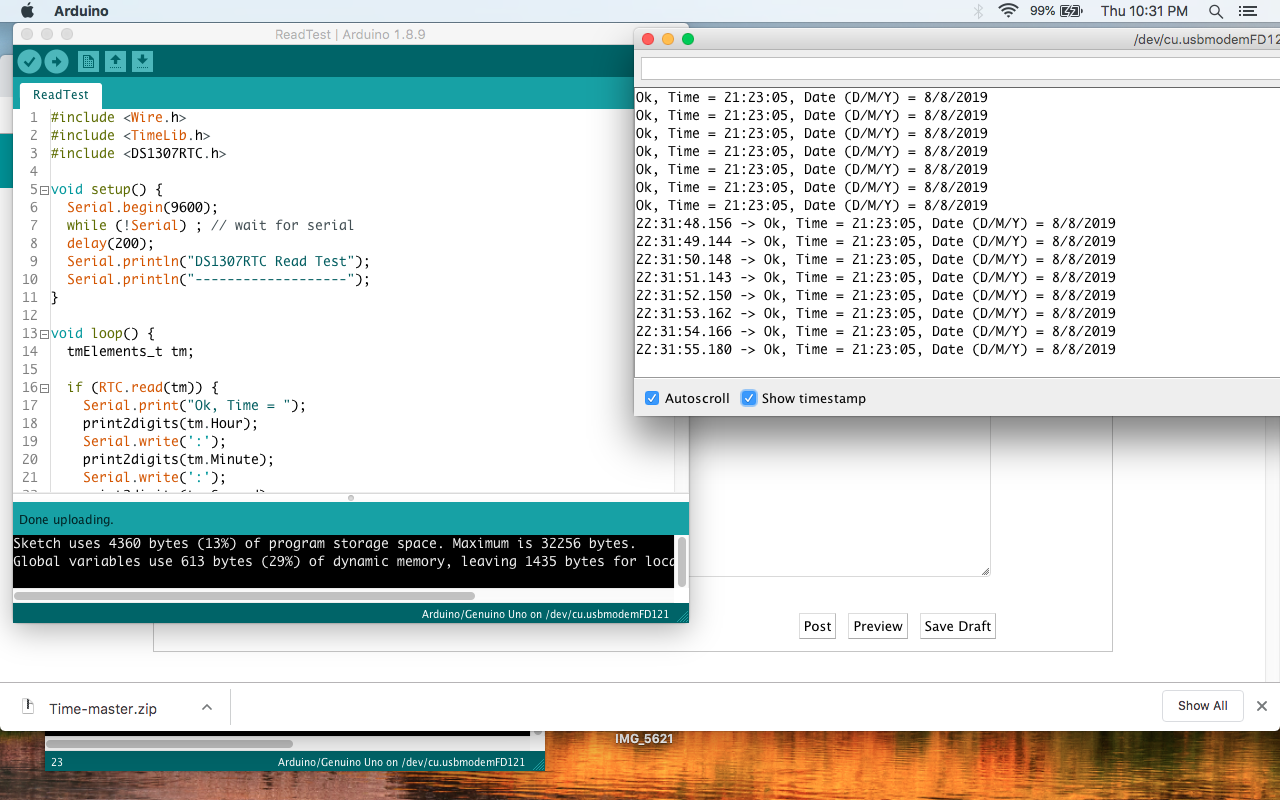Click the "ReadTest | Arduino 1.8.9" window title
The width and height of the screenshot is (1280, 800).
coord(350,34)
